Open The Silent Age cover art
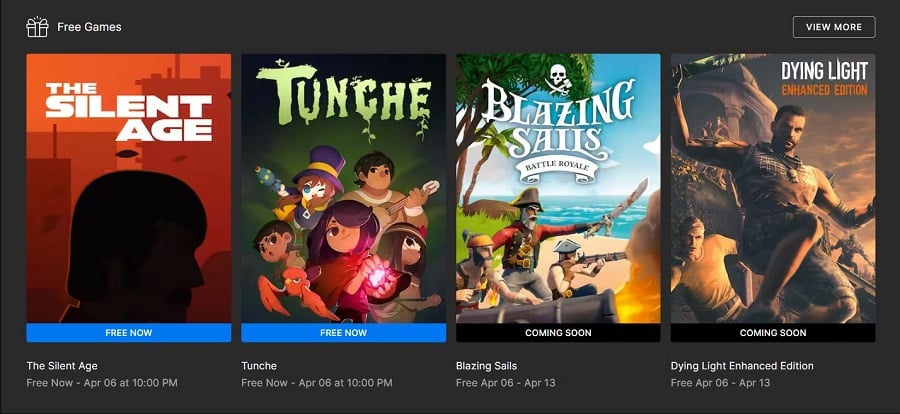900x414 pixels. (x=129, y=188)
